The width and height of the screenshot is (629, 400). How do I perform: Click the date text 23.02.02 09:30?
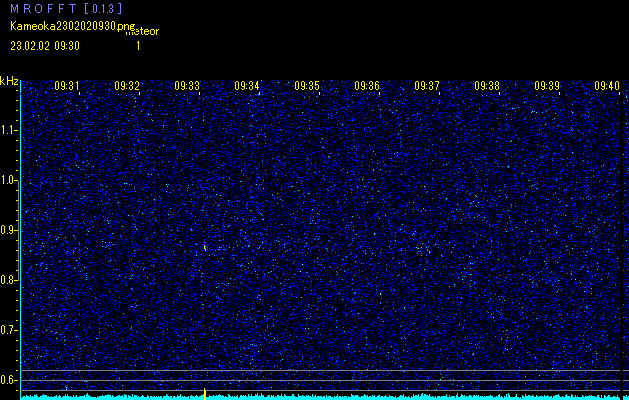(x=45, y=46)
